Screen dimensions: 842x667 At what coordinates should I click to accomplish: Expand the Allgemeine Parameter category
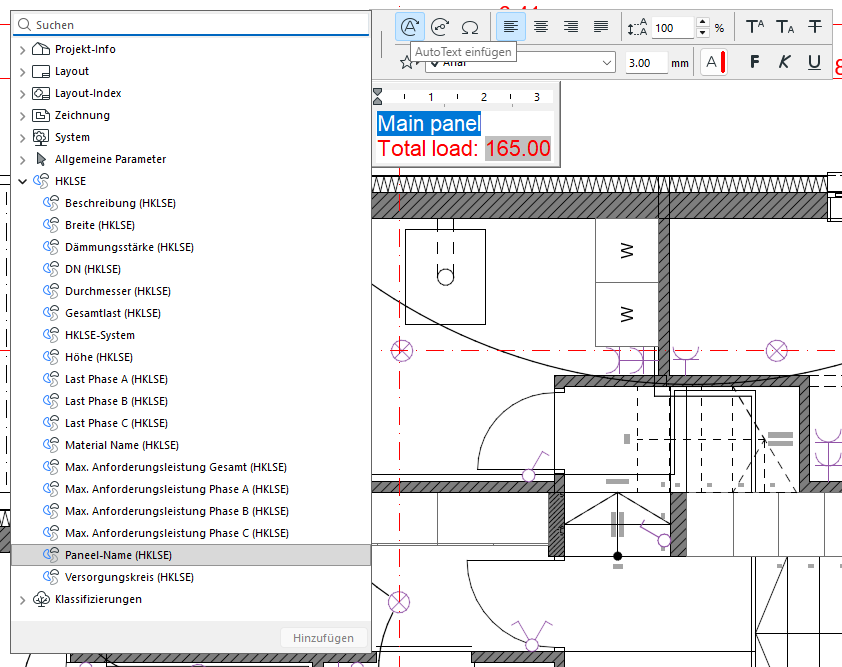pos(22,160)
